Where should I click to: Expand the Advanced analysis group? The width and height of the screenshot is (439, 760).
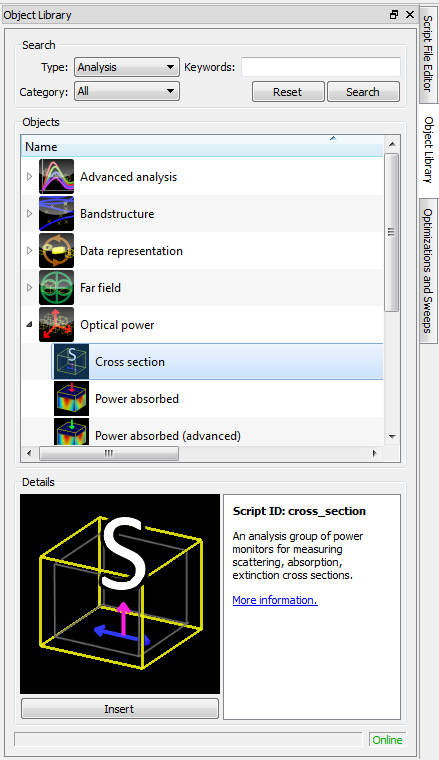(30, 176)
